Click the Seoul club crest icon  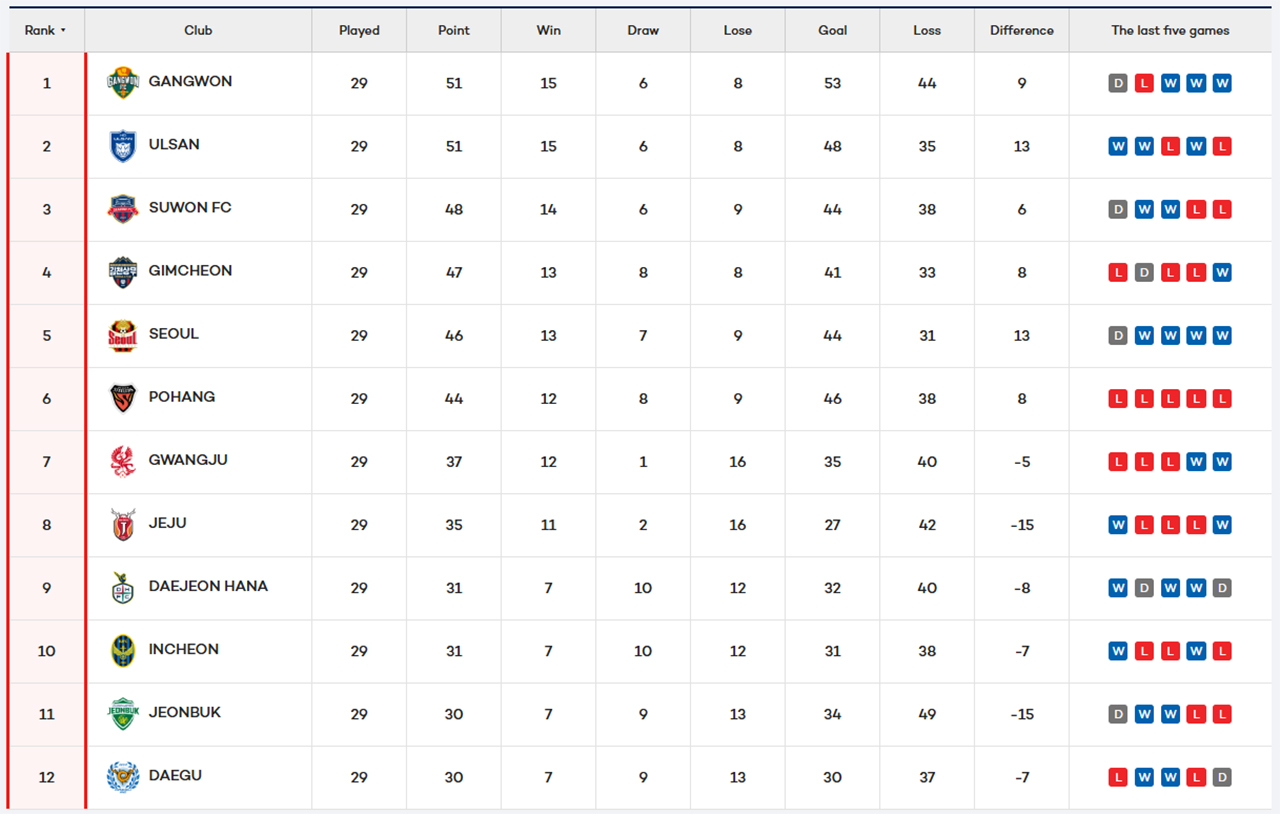(123, 335)
